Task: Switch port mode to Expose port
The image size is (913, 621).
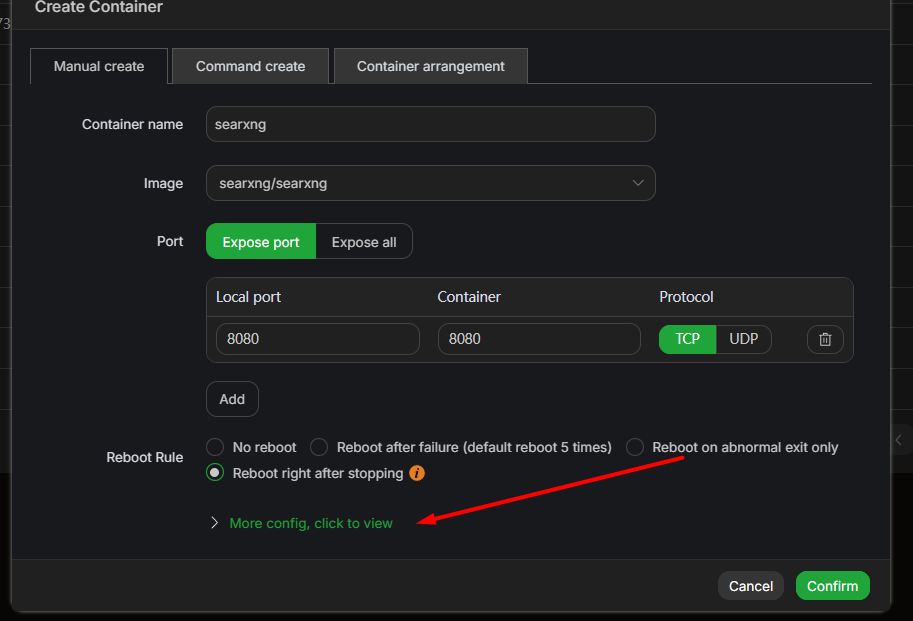Action: pos(261,242)
